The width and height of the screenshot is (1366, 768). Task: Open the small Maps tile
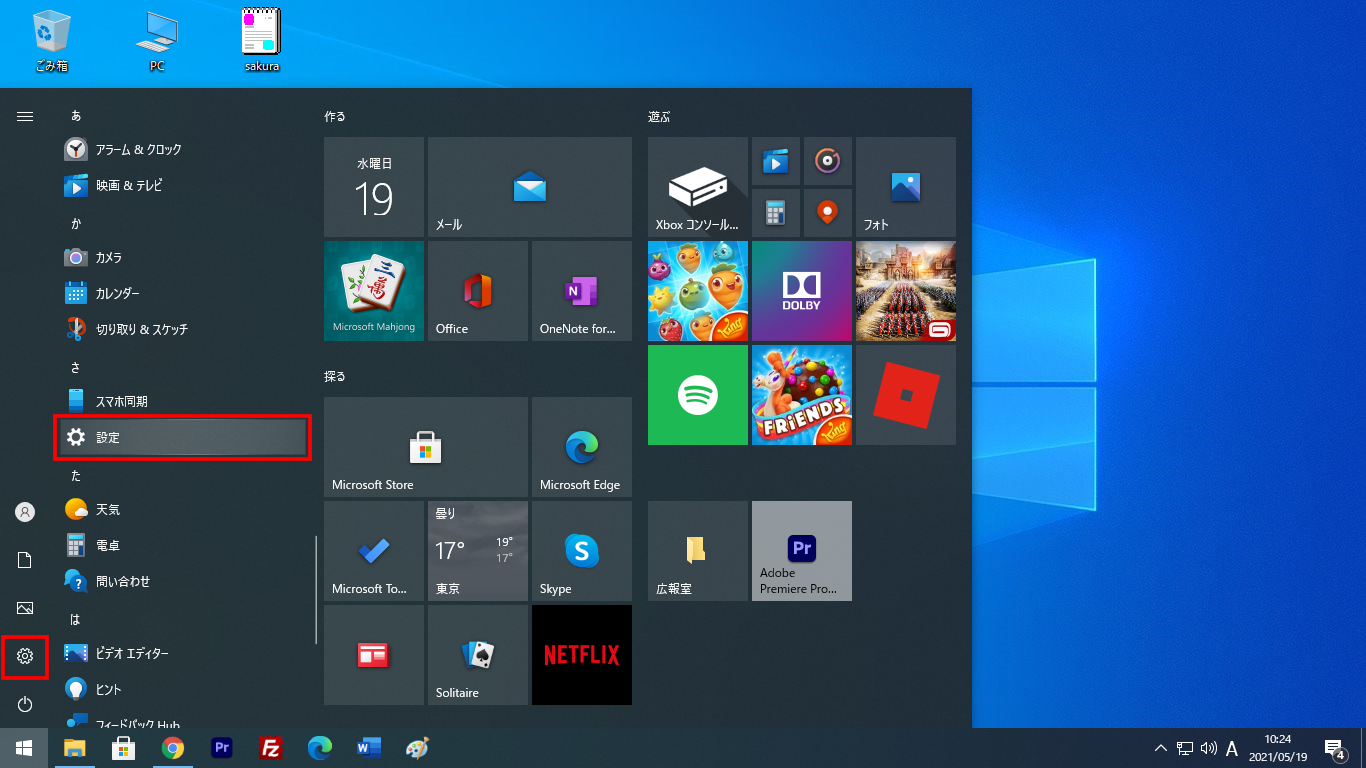point(828,213)
